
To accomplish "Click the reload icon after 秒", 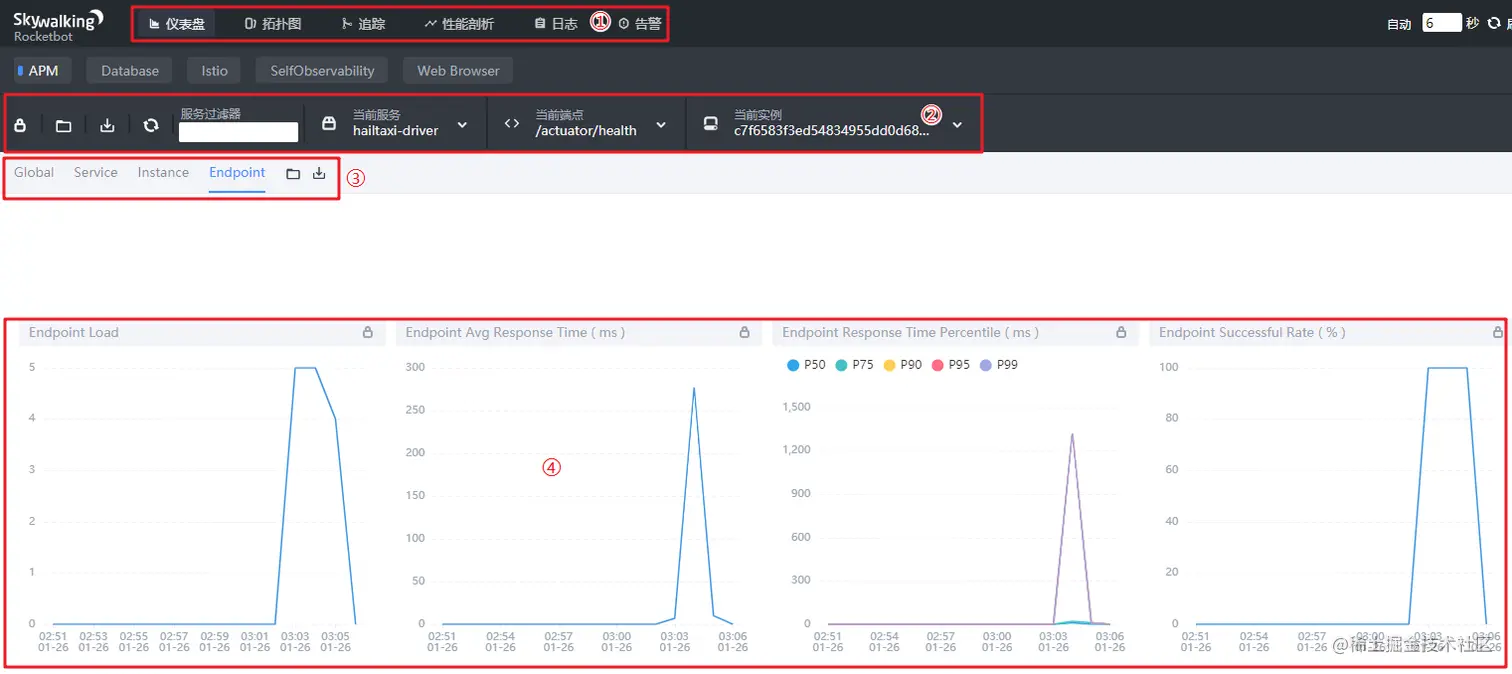I will coord(1494,23).
